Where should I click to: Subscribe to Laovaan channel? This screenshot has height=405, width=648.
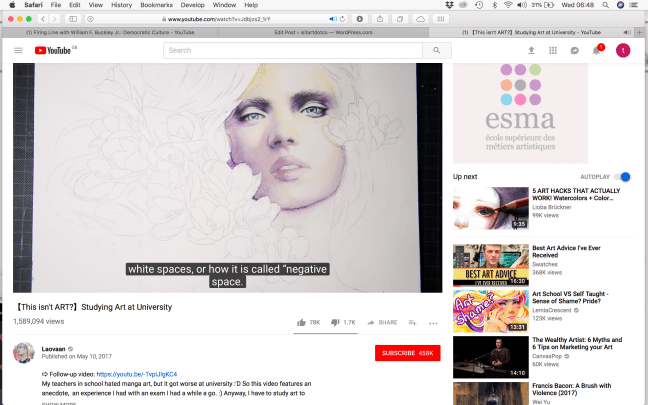click(407, 353)
